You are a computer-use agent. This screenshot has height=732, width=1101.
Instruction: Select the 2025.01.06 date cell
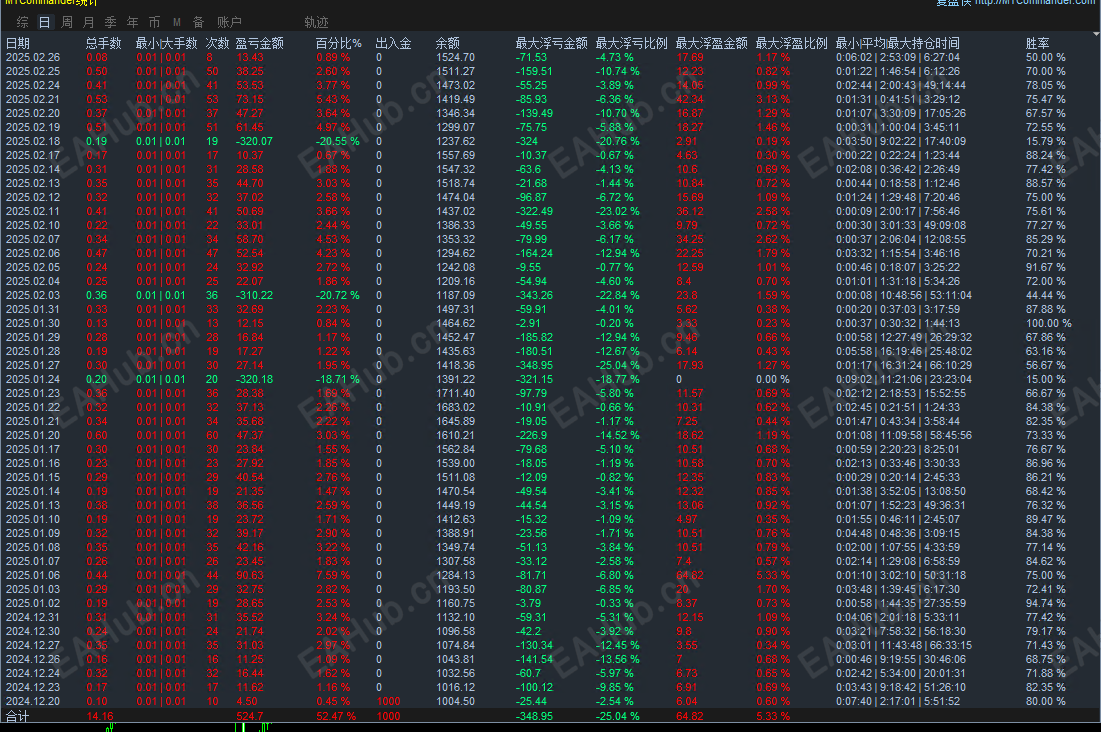33,575
